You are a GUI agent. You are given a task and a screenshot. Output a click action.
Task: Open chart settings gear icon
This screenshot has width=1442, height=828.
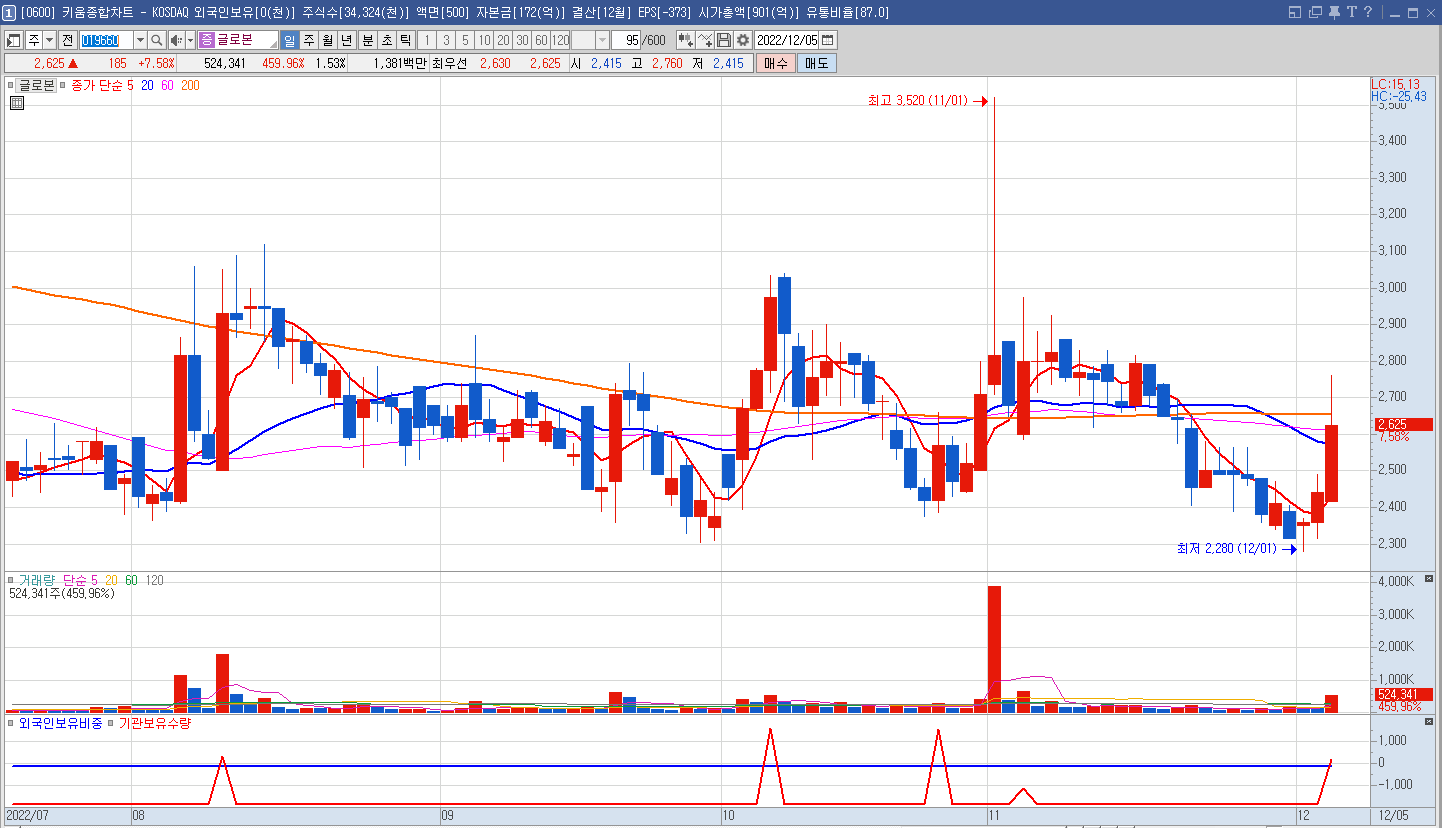coord(743,40)
